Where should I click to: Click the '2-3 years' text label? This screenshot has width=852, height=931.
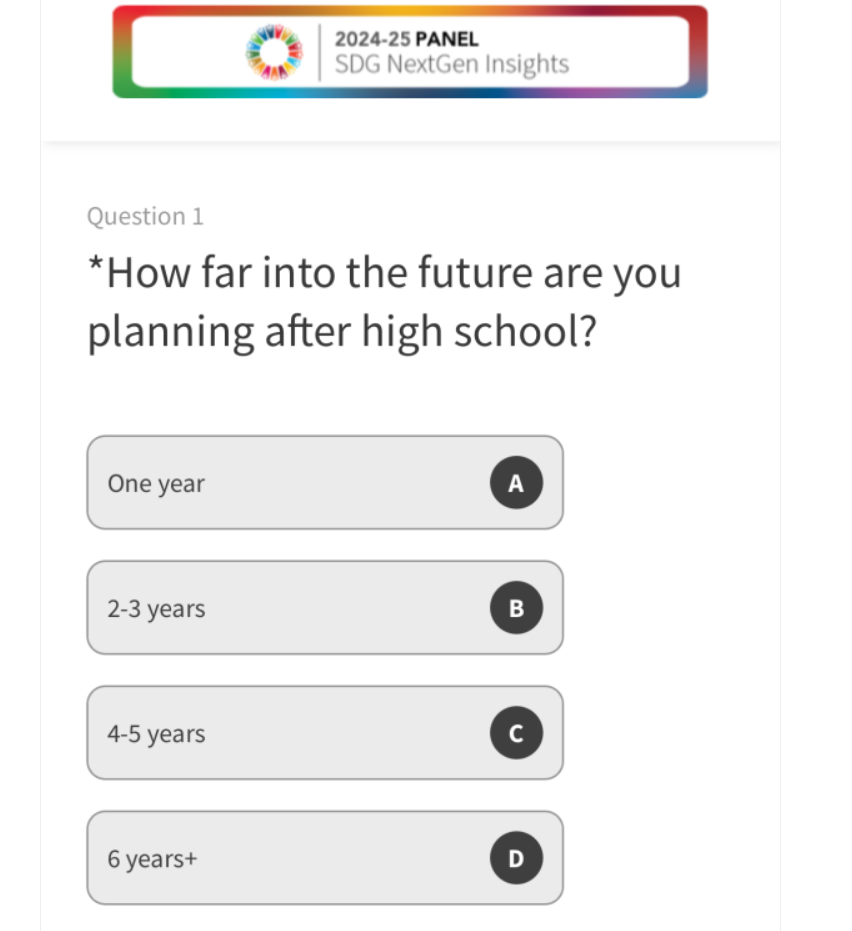156,608
